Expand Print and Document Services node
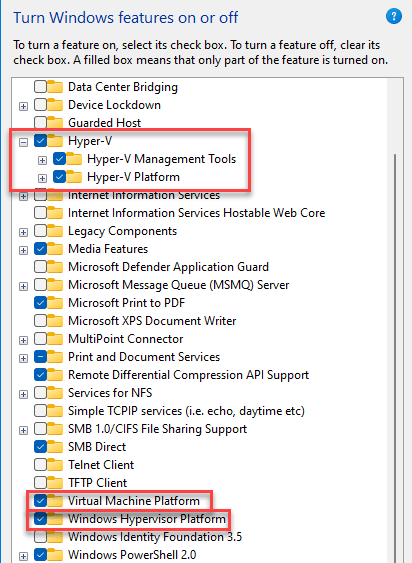 point(23,358)
